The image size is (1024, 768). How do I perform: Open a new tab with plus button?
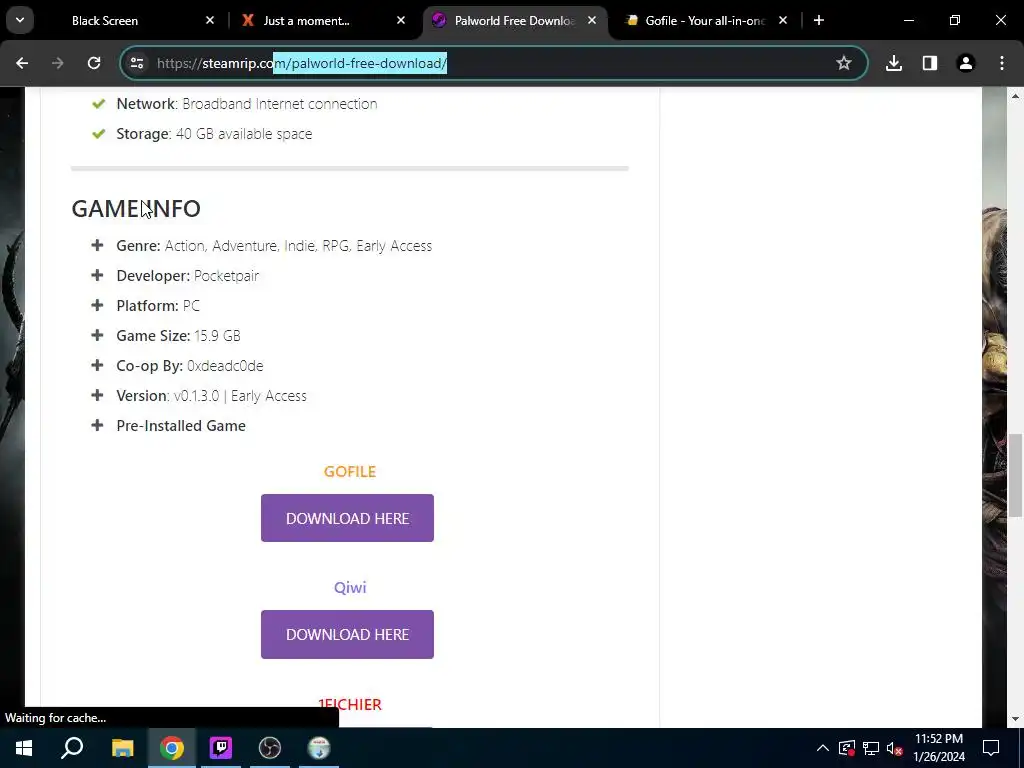click(819, 20)
